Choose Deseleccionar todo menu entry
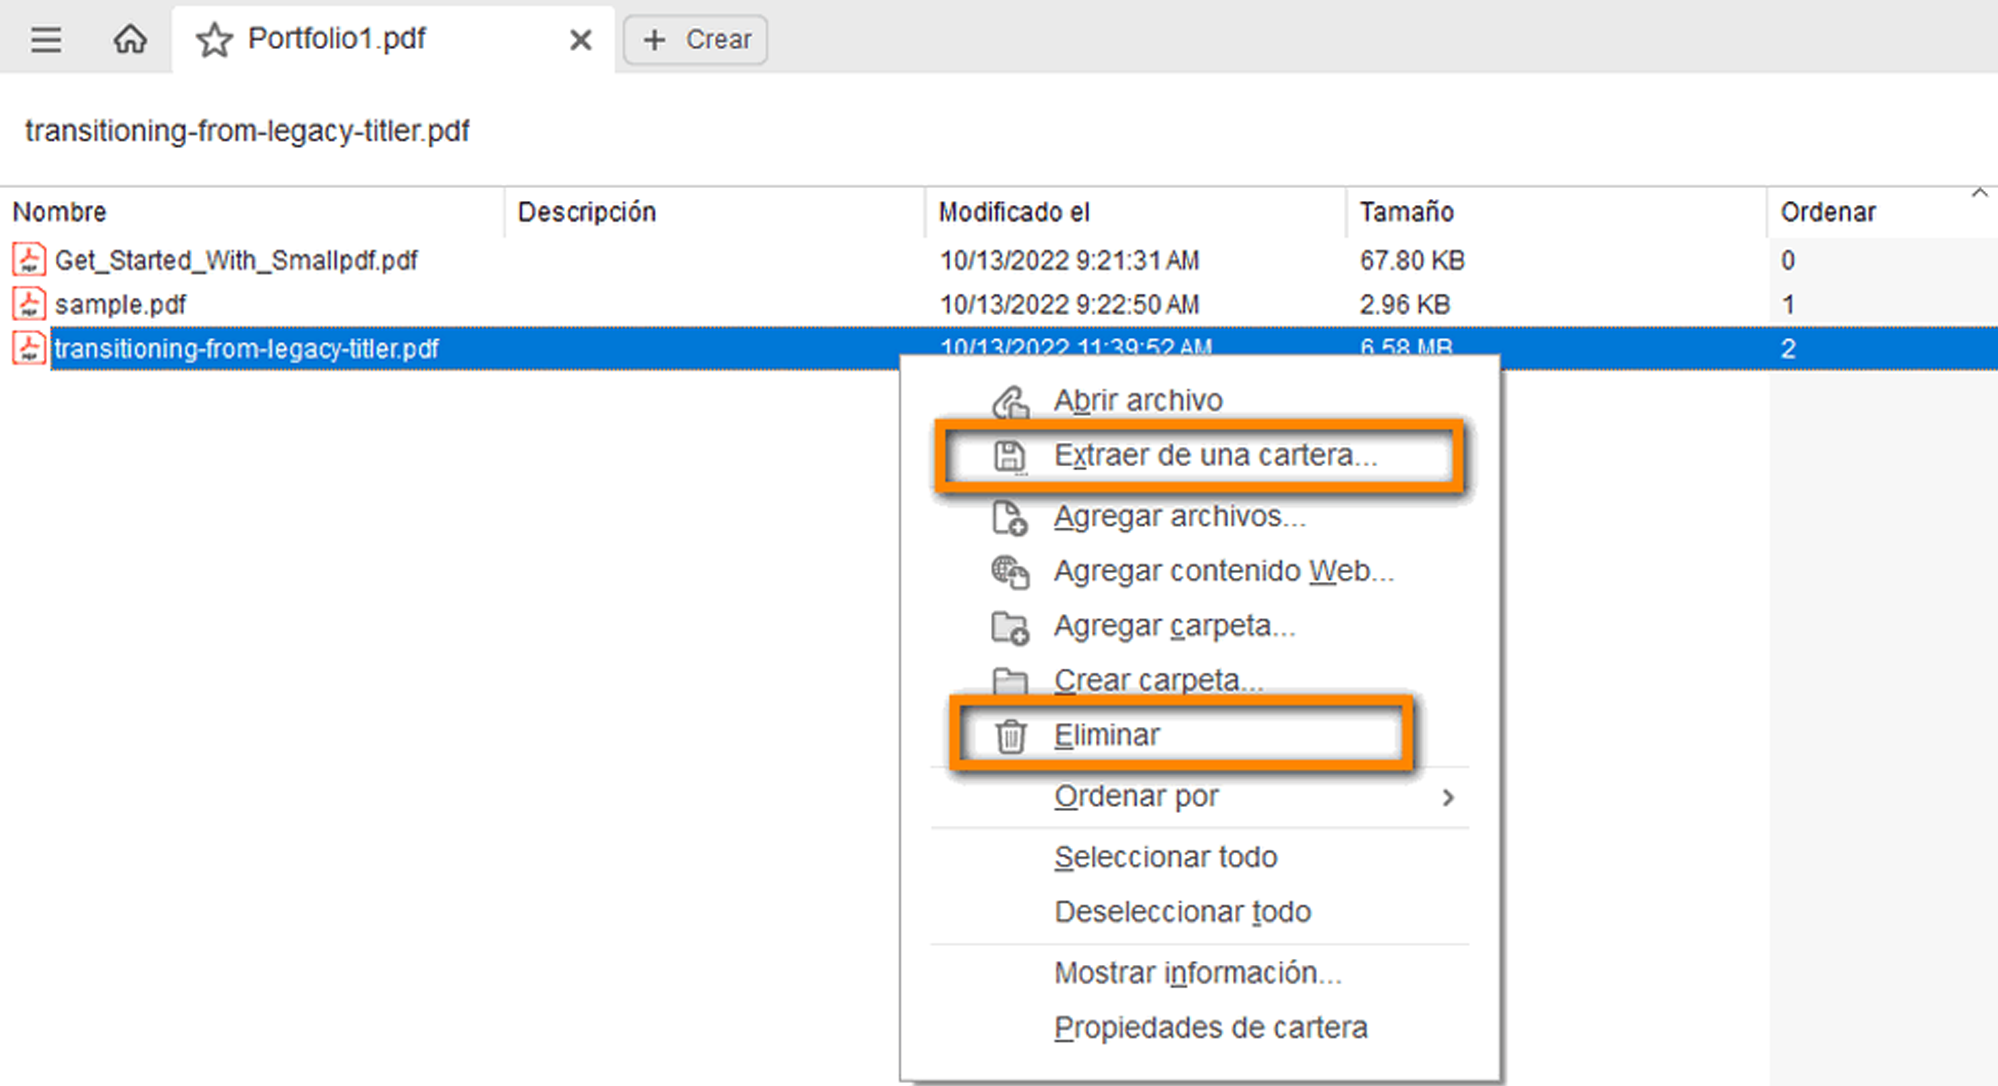1998x1086 pixels. [1182, 912]
